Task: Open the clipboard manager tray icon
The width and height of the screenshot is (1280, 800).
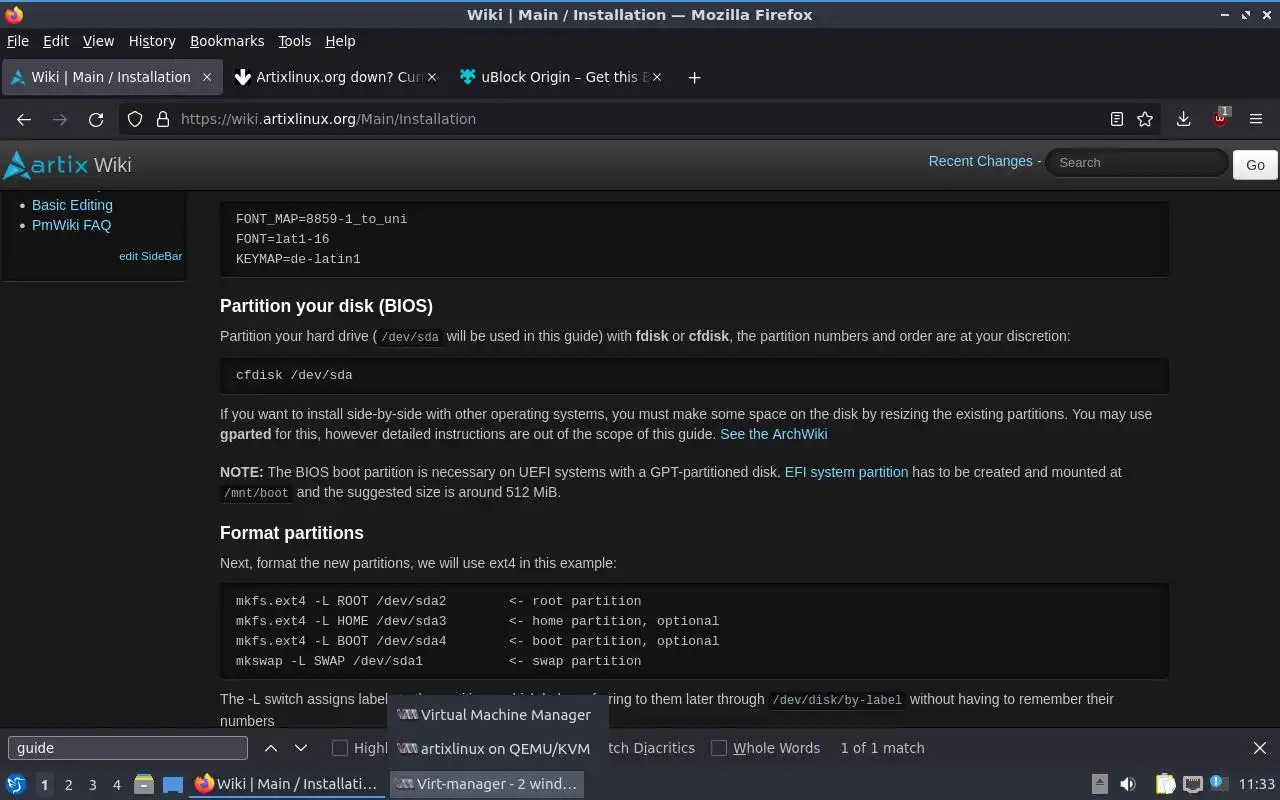Action: (1165, 784)
